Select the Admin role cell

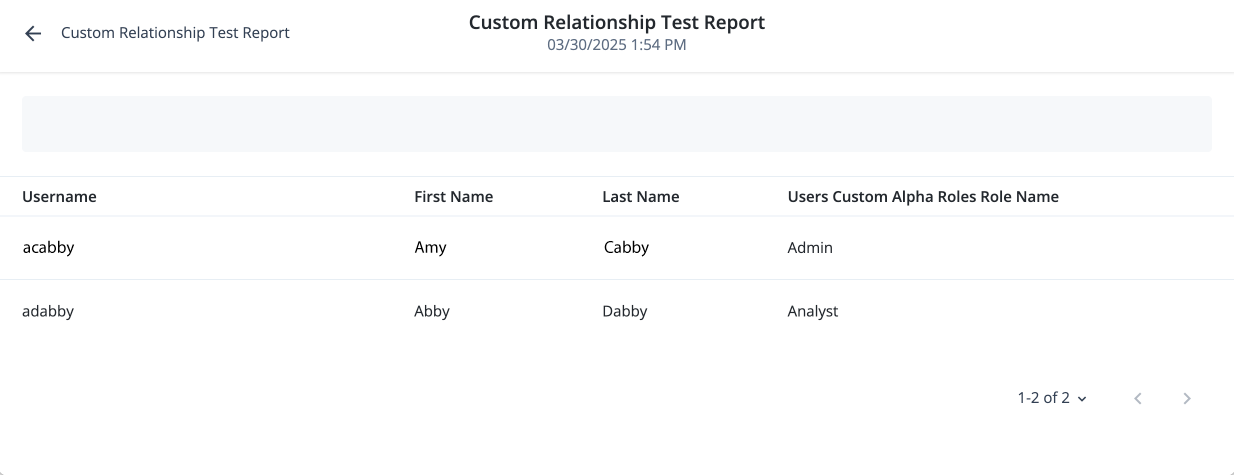pyautogui.click(x=810, y=248)
